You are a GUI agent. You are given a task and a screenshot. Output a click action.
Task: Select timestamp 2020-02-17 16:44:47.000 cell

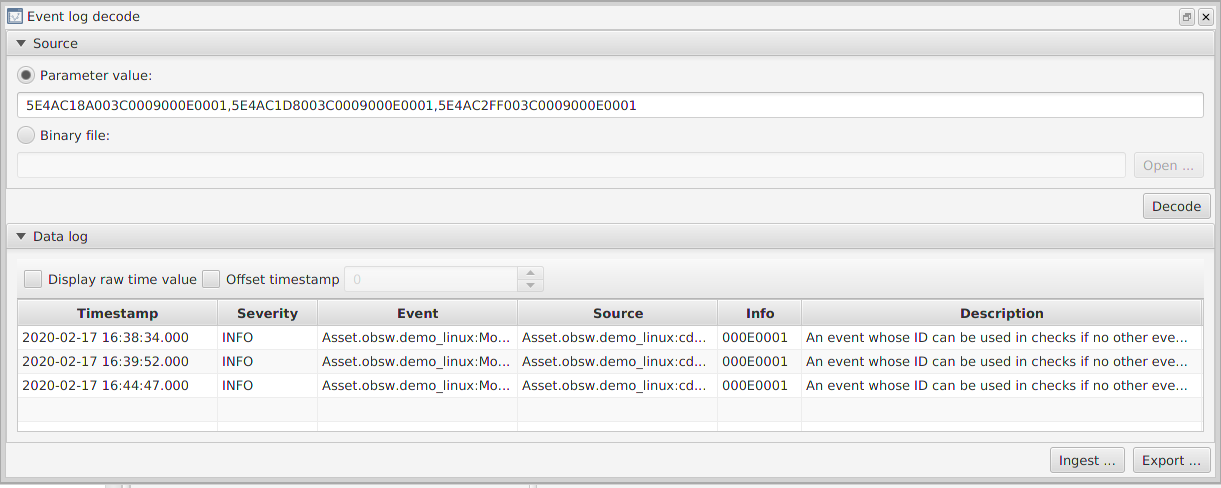click(117, 385)
